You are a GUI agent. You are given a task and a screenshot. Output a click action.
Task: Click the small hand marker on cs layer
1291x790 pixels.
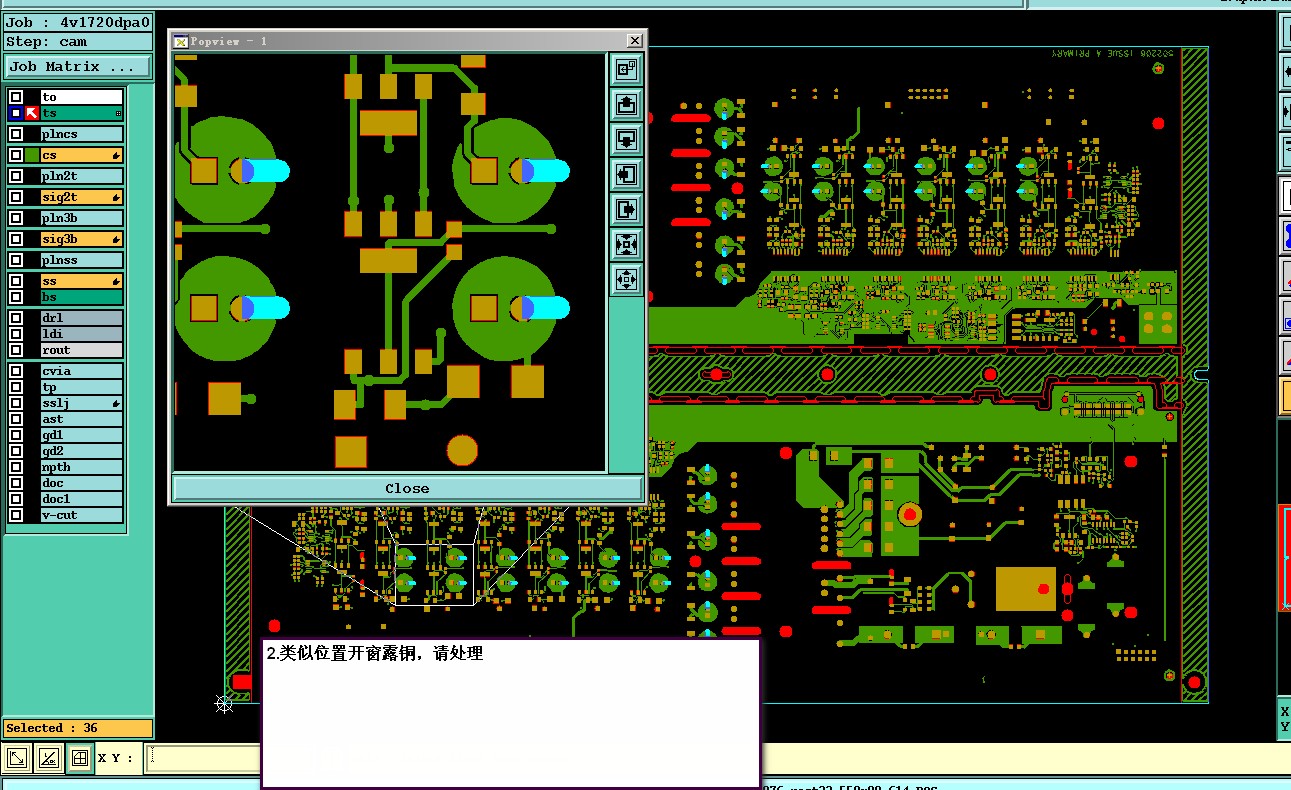pos(117,156)
